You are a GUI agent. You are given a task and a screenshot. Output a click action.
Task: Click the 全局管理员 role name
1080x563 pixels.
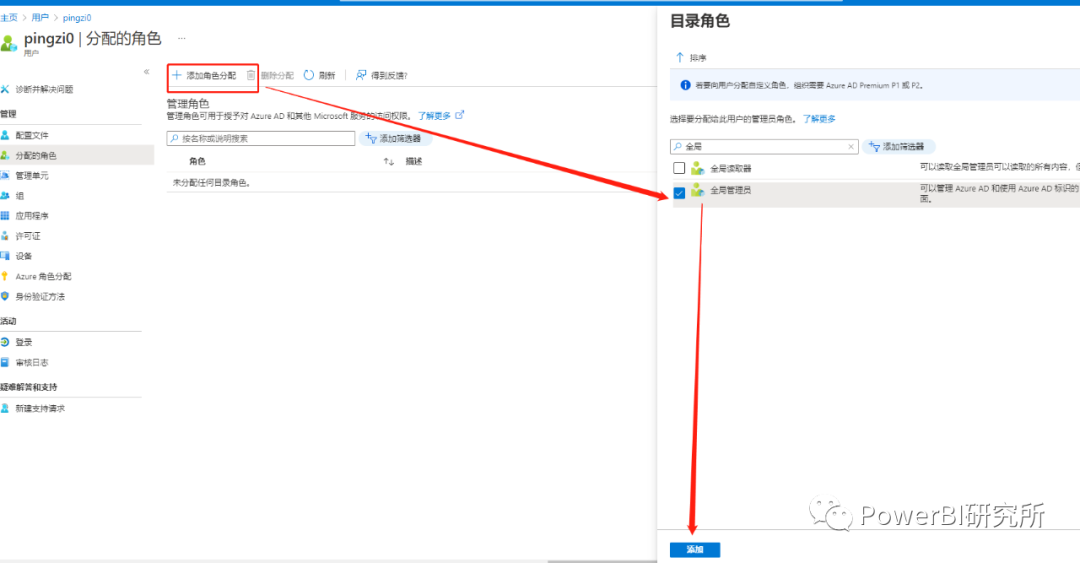pos(731,190)
